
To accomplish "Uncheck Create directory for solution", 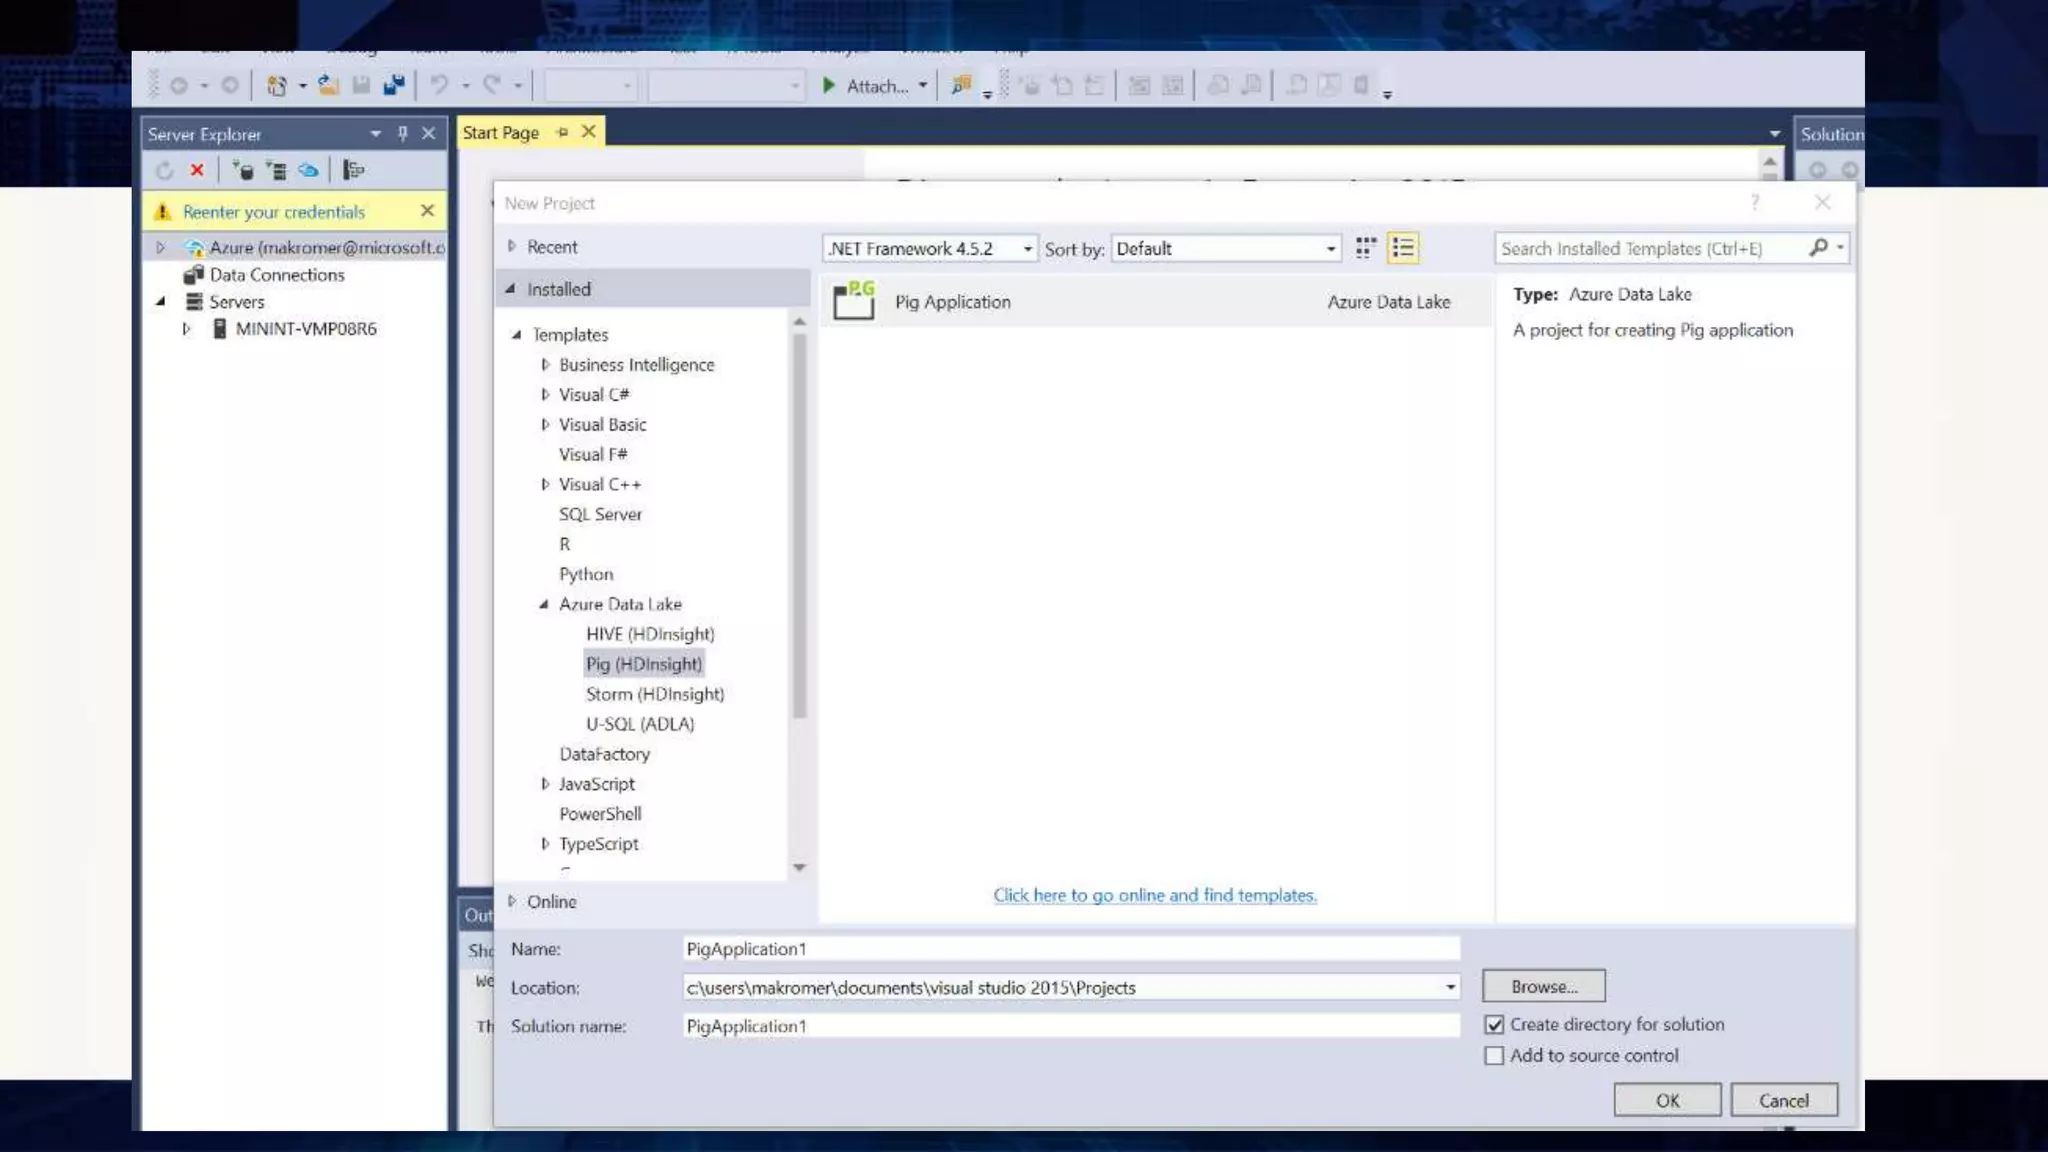I will pyautogui.click(x=1494, y=1025).
